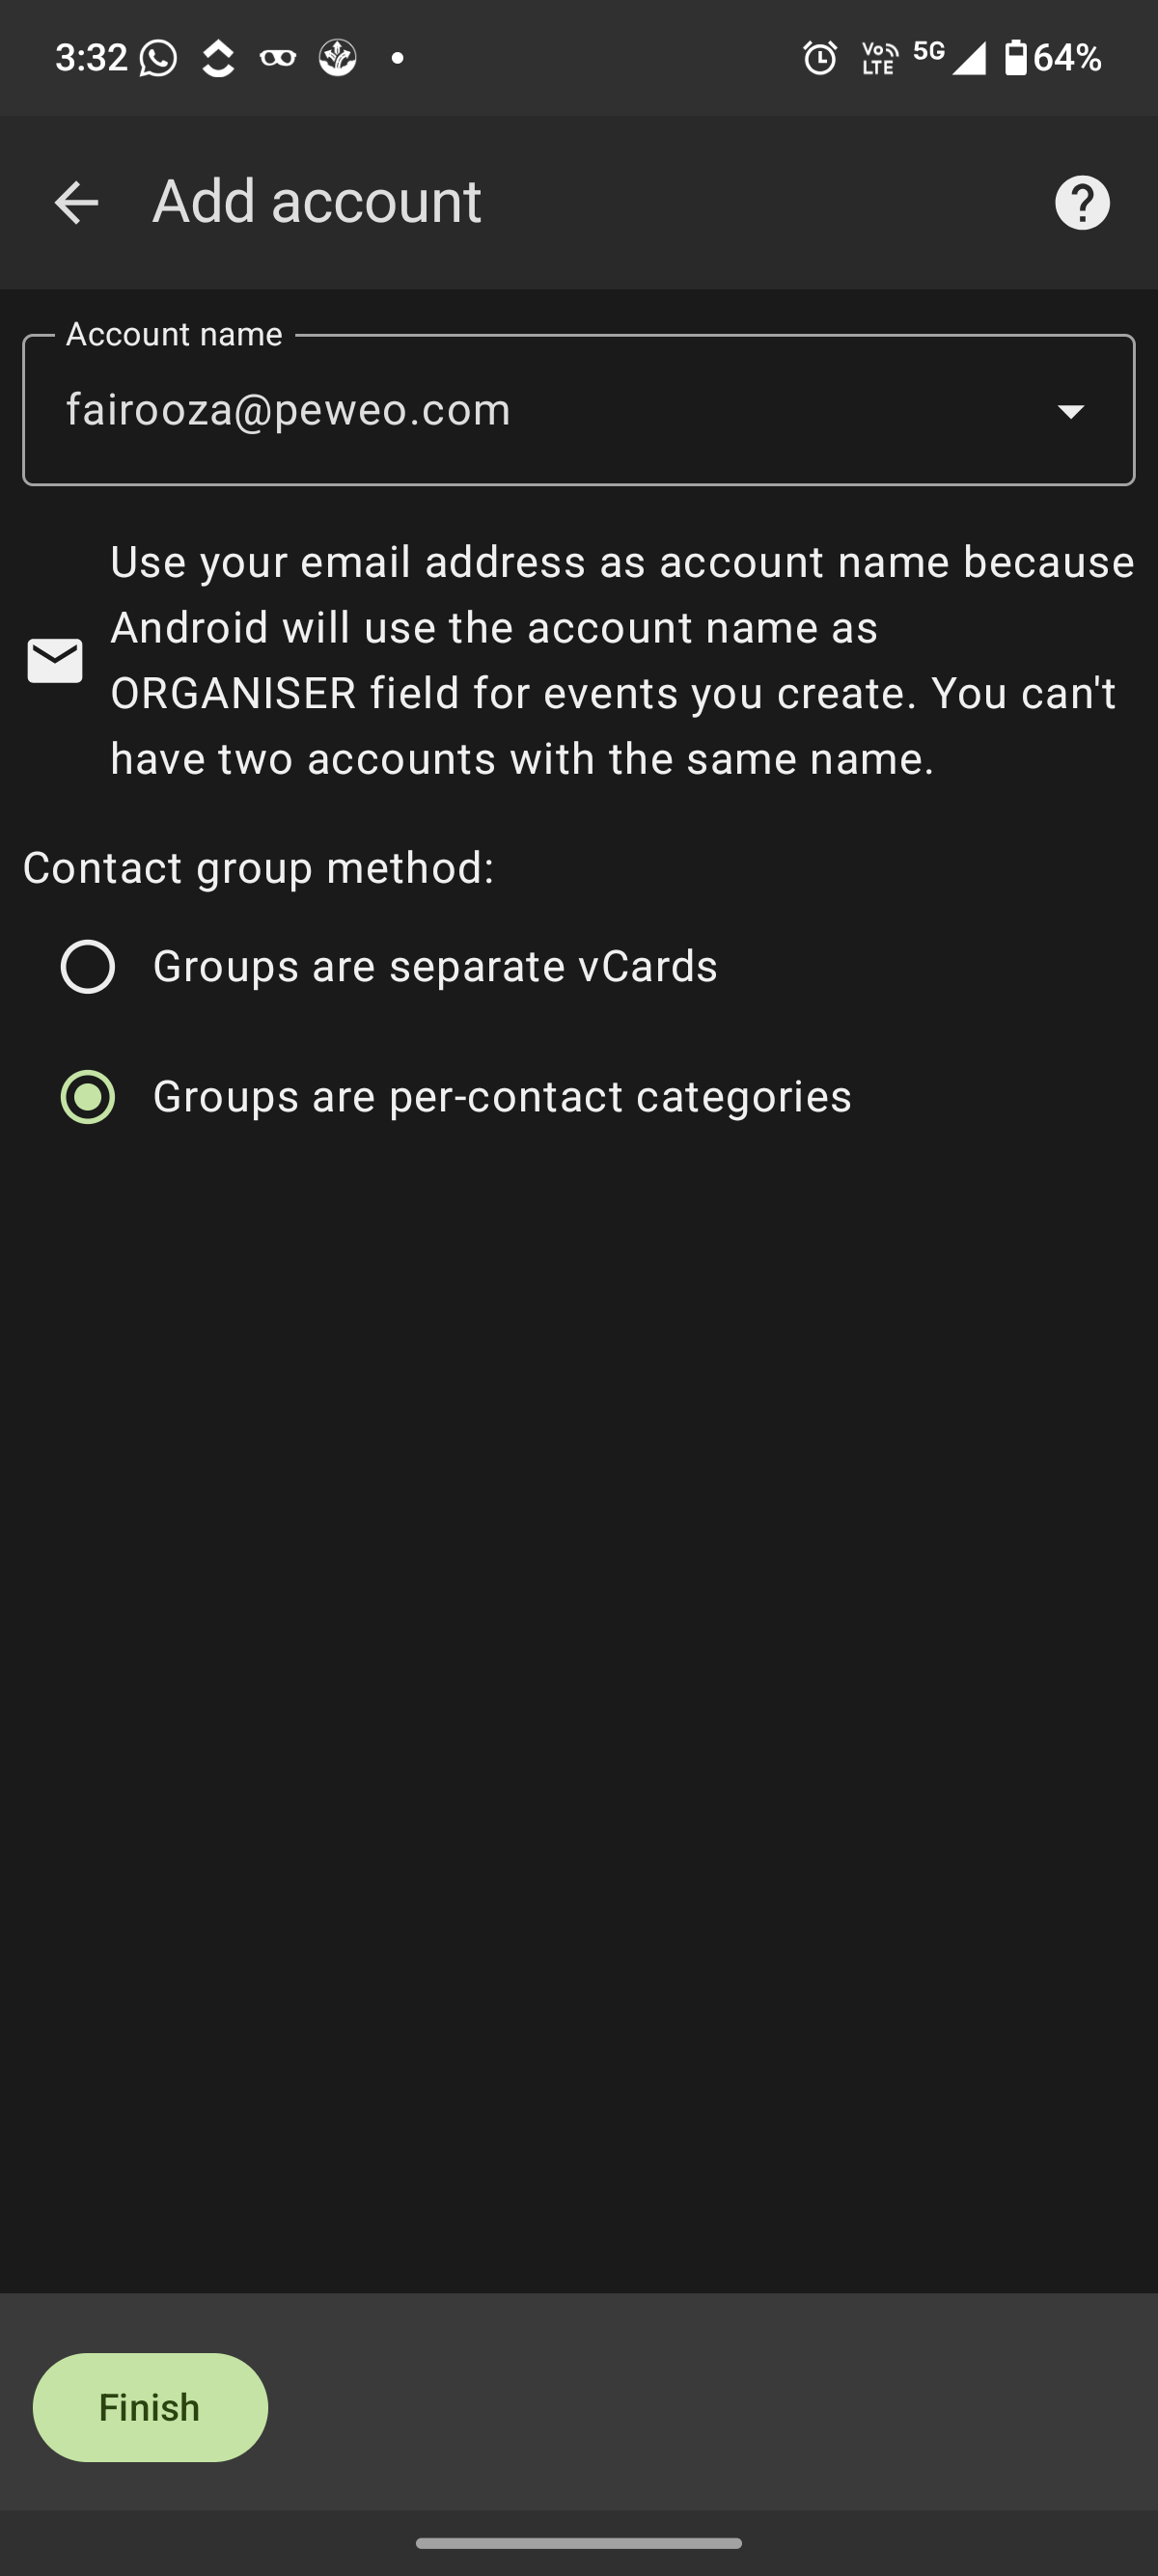Image resolution: width=1158 pixels, height=2576 pixels.
Task: Click the flower-shaped notification icon
Action: [x=337, y=57]
